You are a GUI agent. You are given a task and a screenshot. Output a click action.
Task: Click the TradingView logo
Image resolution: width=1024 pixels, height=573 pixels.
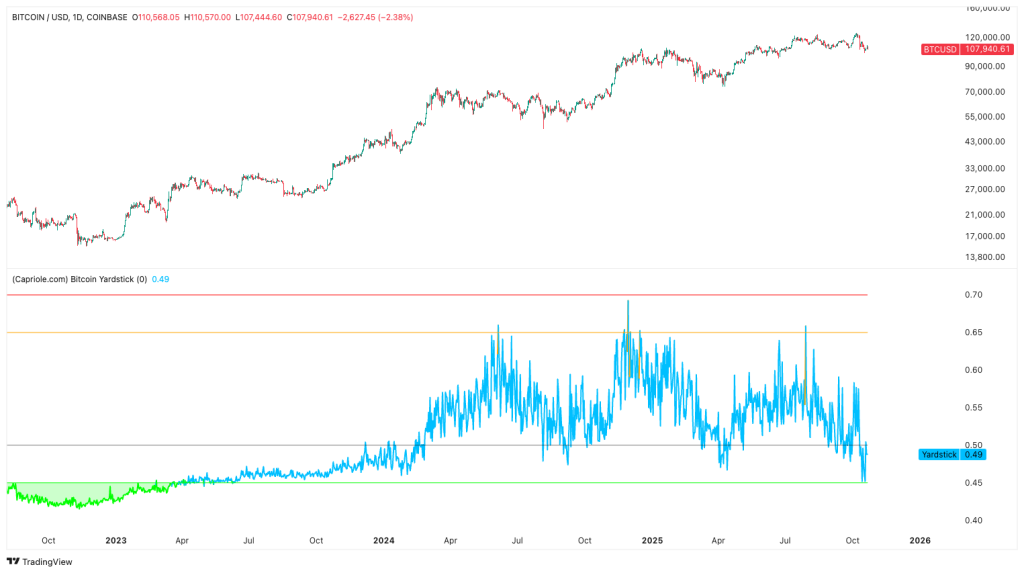pyautogui.click(x=40, y=561)
